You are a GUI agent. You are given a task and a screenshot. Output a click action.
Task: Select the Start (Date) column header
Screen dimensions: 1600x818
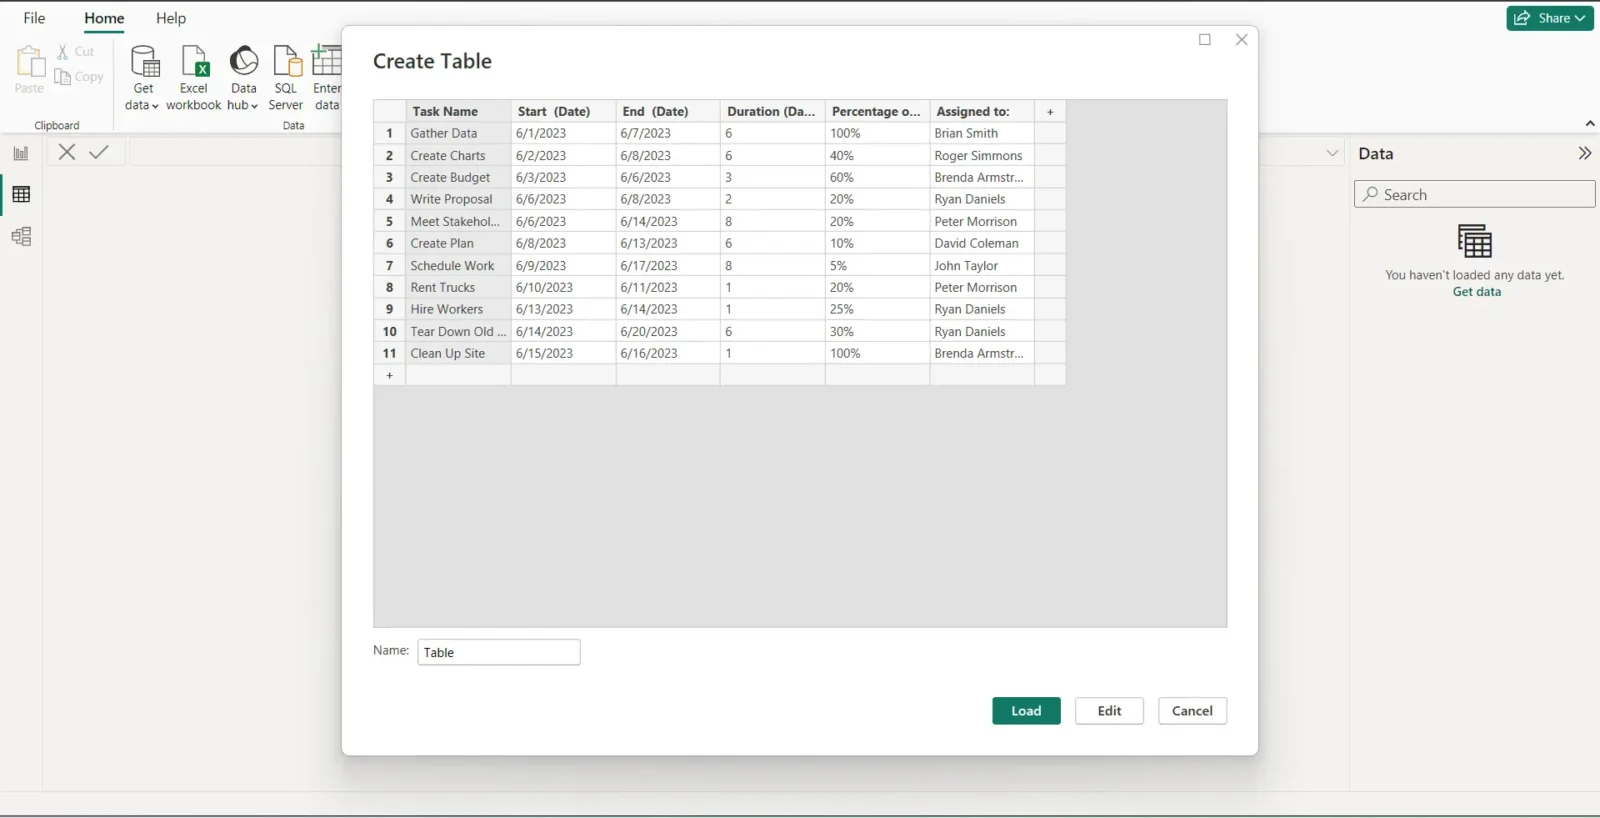click(x=563, y=112)
